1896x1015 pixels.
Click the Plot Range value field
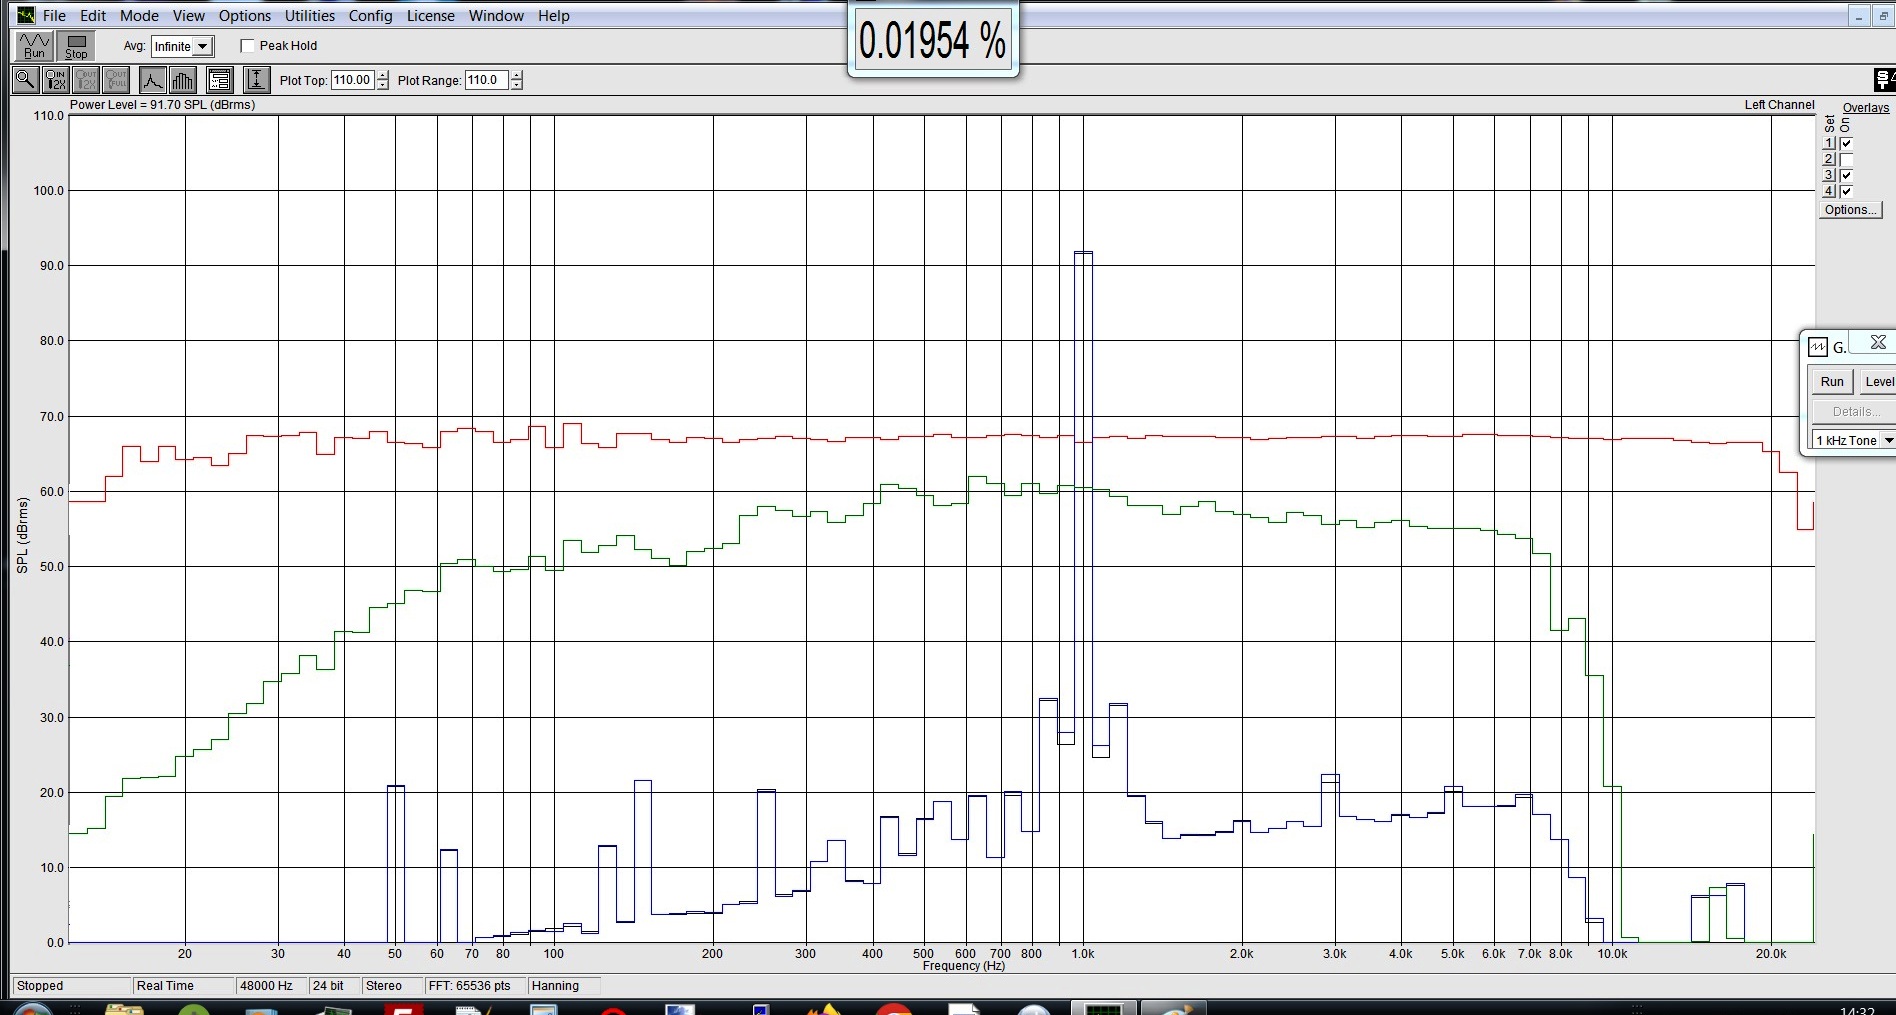coord(486,80)
